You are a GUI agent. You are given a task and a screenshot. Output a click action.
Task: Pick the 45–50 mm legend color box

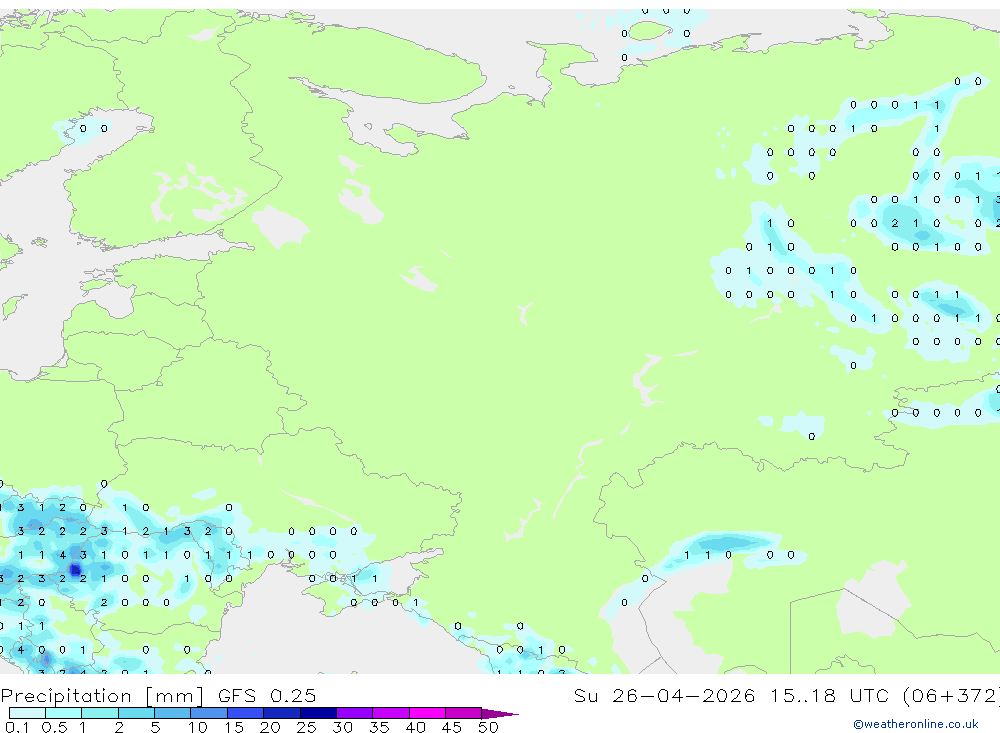click(464, 713)
